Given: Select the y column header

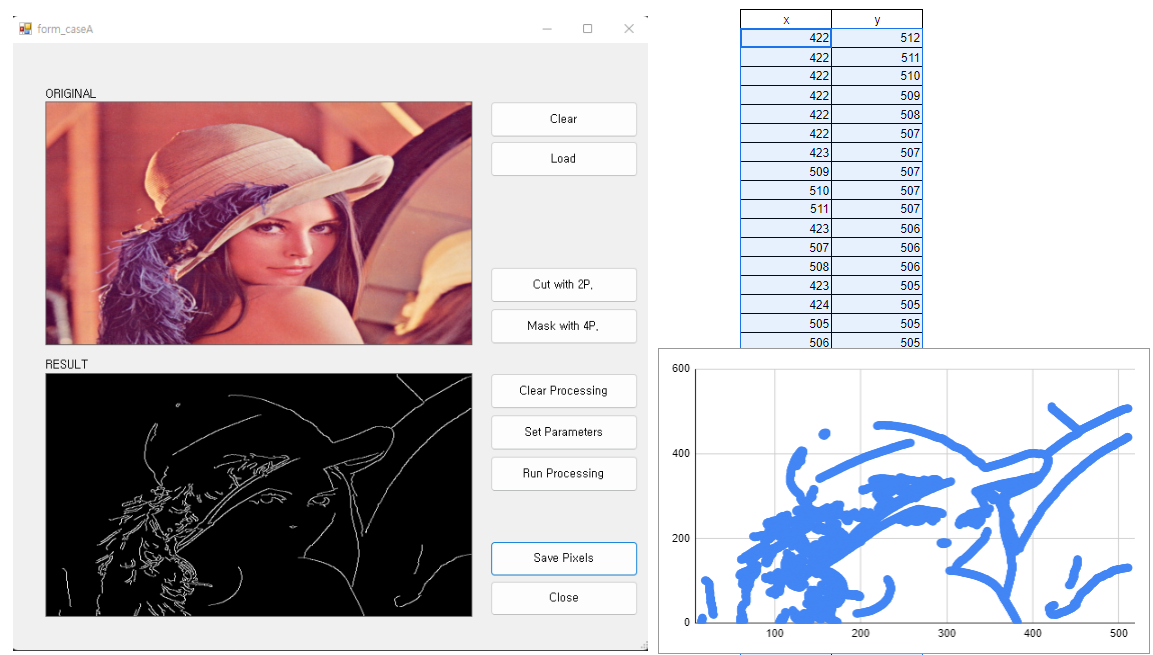Looking at the screenshot, I should [877, 19].
